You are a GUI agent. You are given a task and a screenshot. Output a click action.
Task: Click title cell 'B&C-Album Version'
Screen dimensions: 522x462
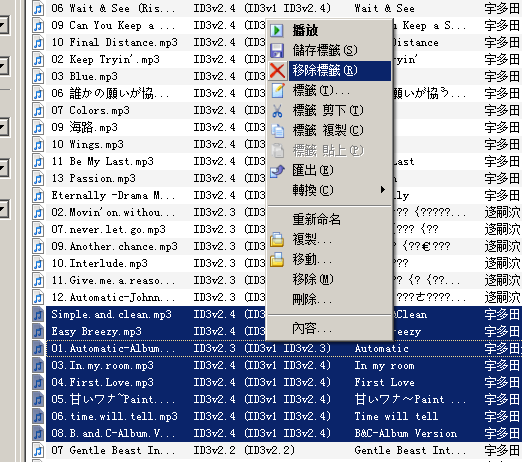click(x=406, y=433)
